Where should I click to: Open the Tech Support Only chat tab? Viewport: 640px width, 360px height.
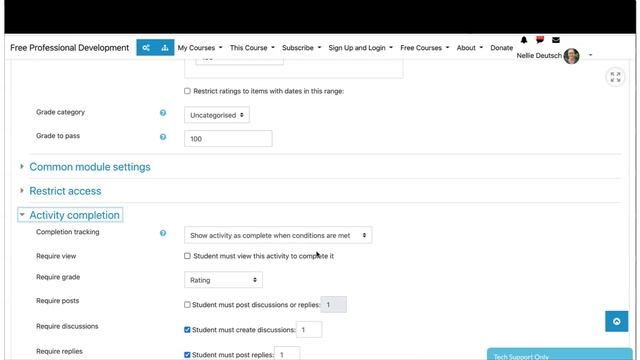pos(560,354)
